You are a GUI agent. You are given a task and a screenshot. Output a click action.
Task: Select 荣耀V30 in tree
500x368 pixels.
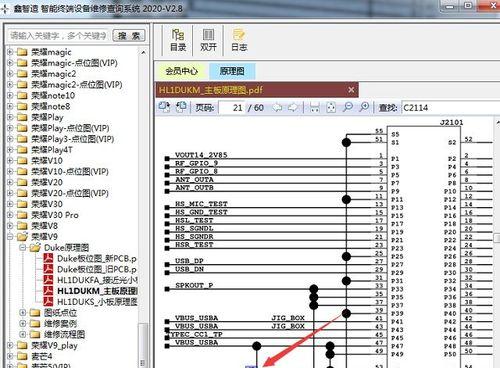47,204
